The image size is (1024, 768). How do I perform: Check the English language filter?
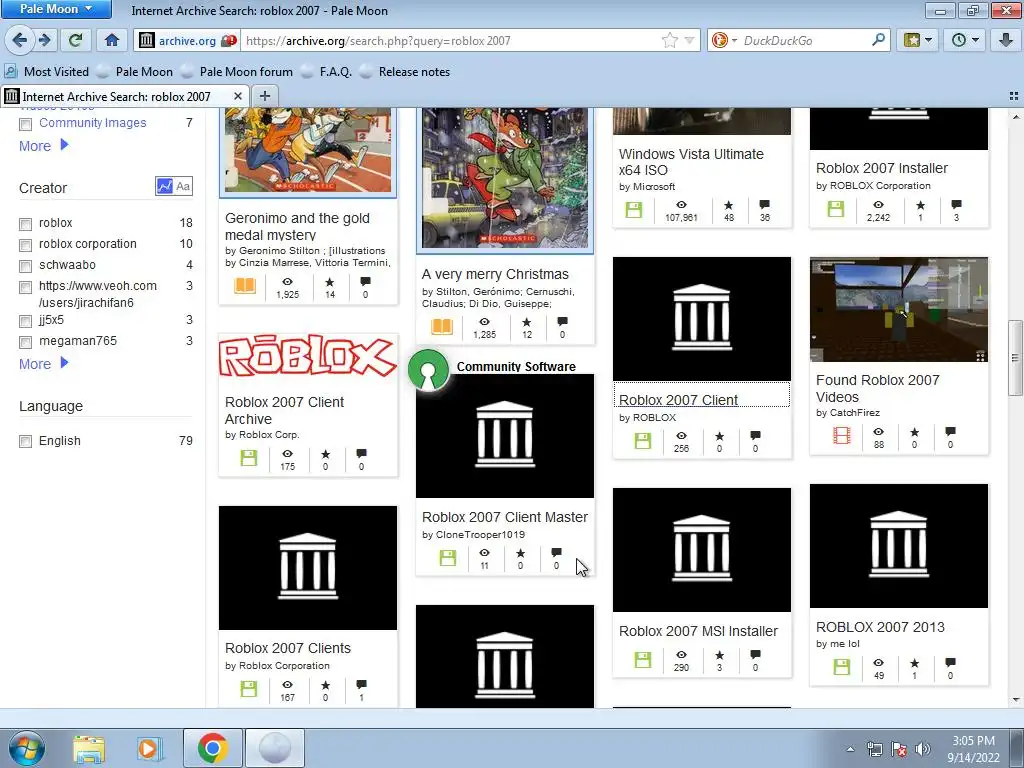pos(25,441)
